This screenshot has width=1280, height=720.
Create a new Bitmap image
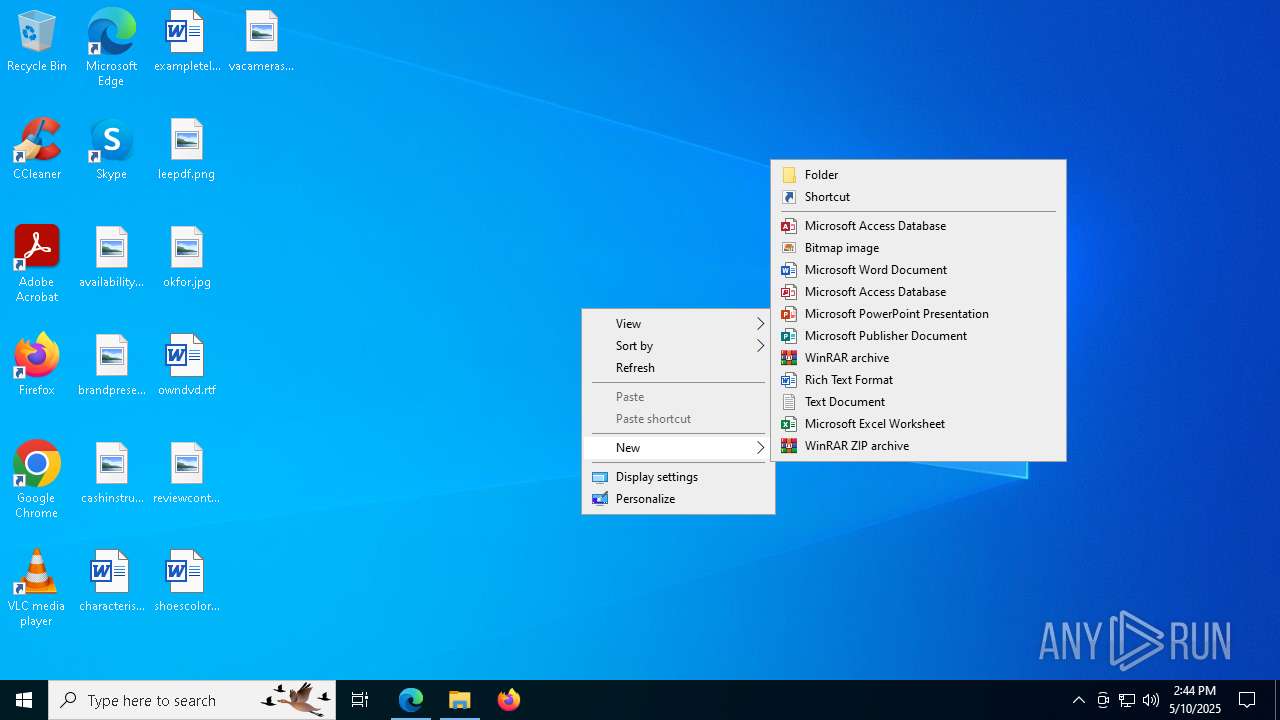click(x=918, y=247)
